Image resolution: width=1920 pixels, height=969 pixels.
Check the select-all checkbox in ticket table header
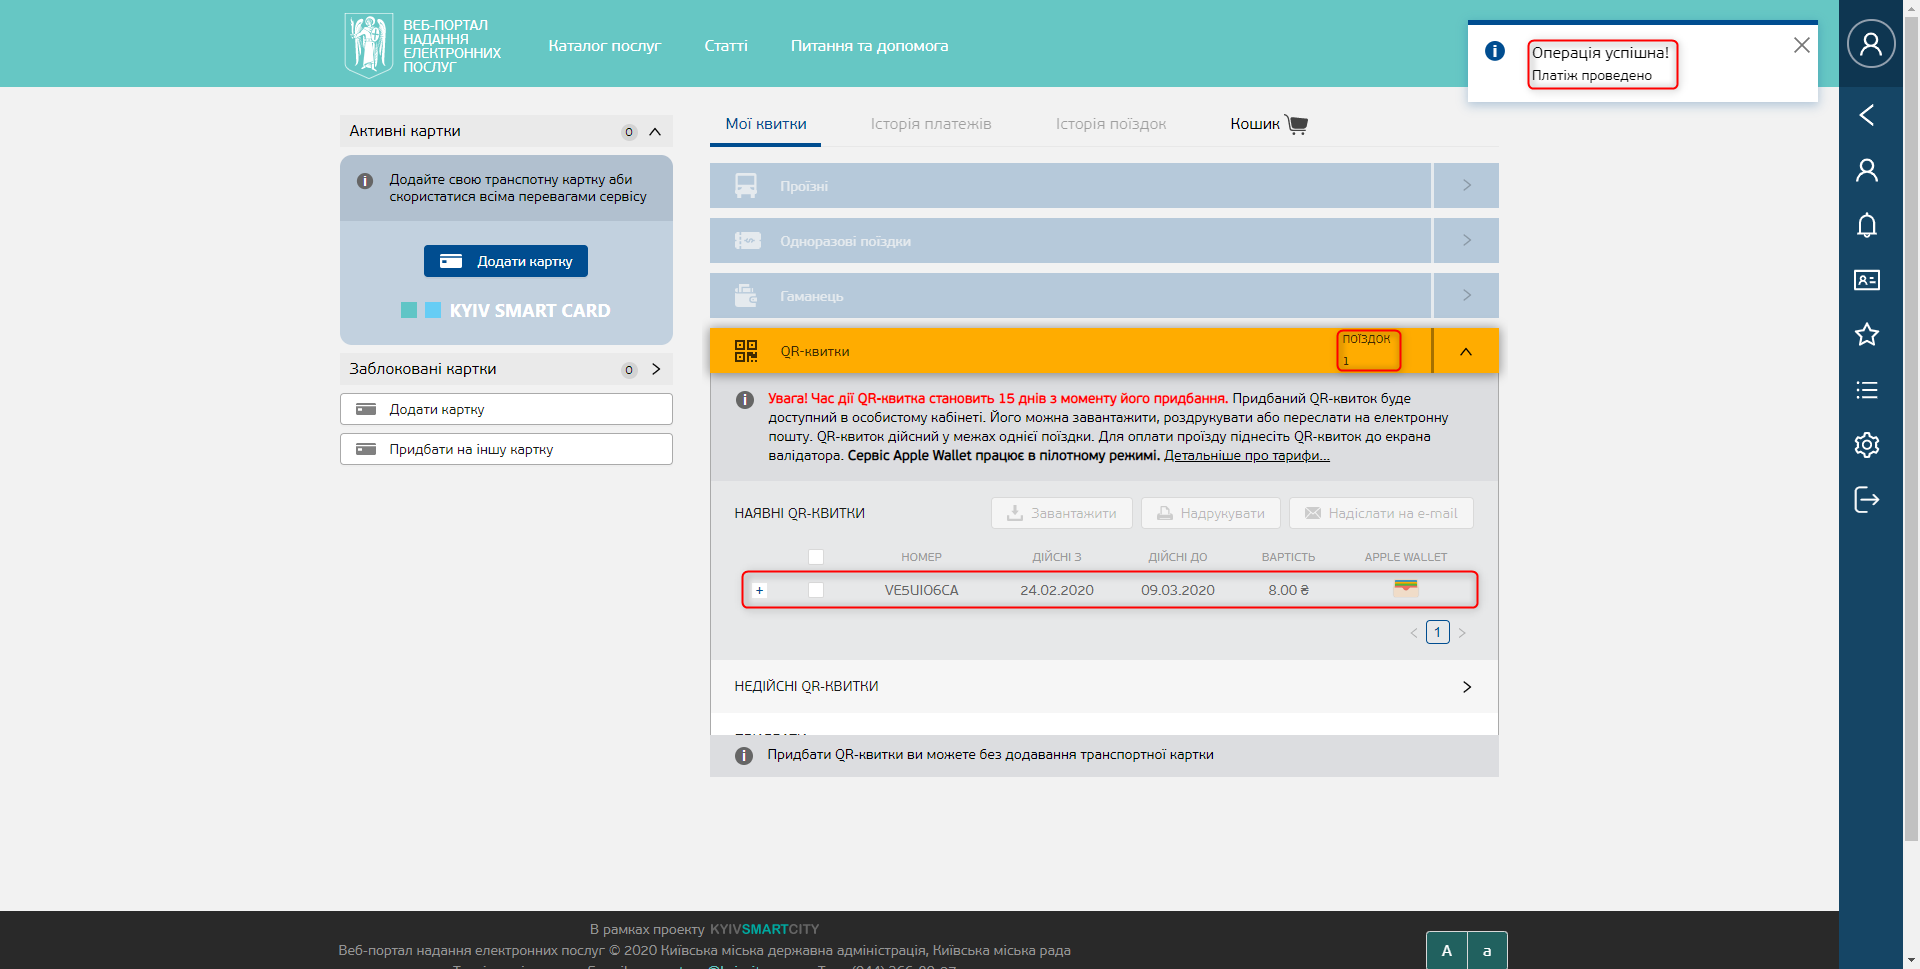click(816, 557)
